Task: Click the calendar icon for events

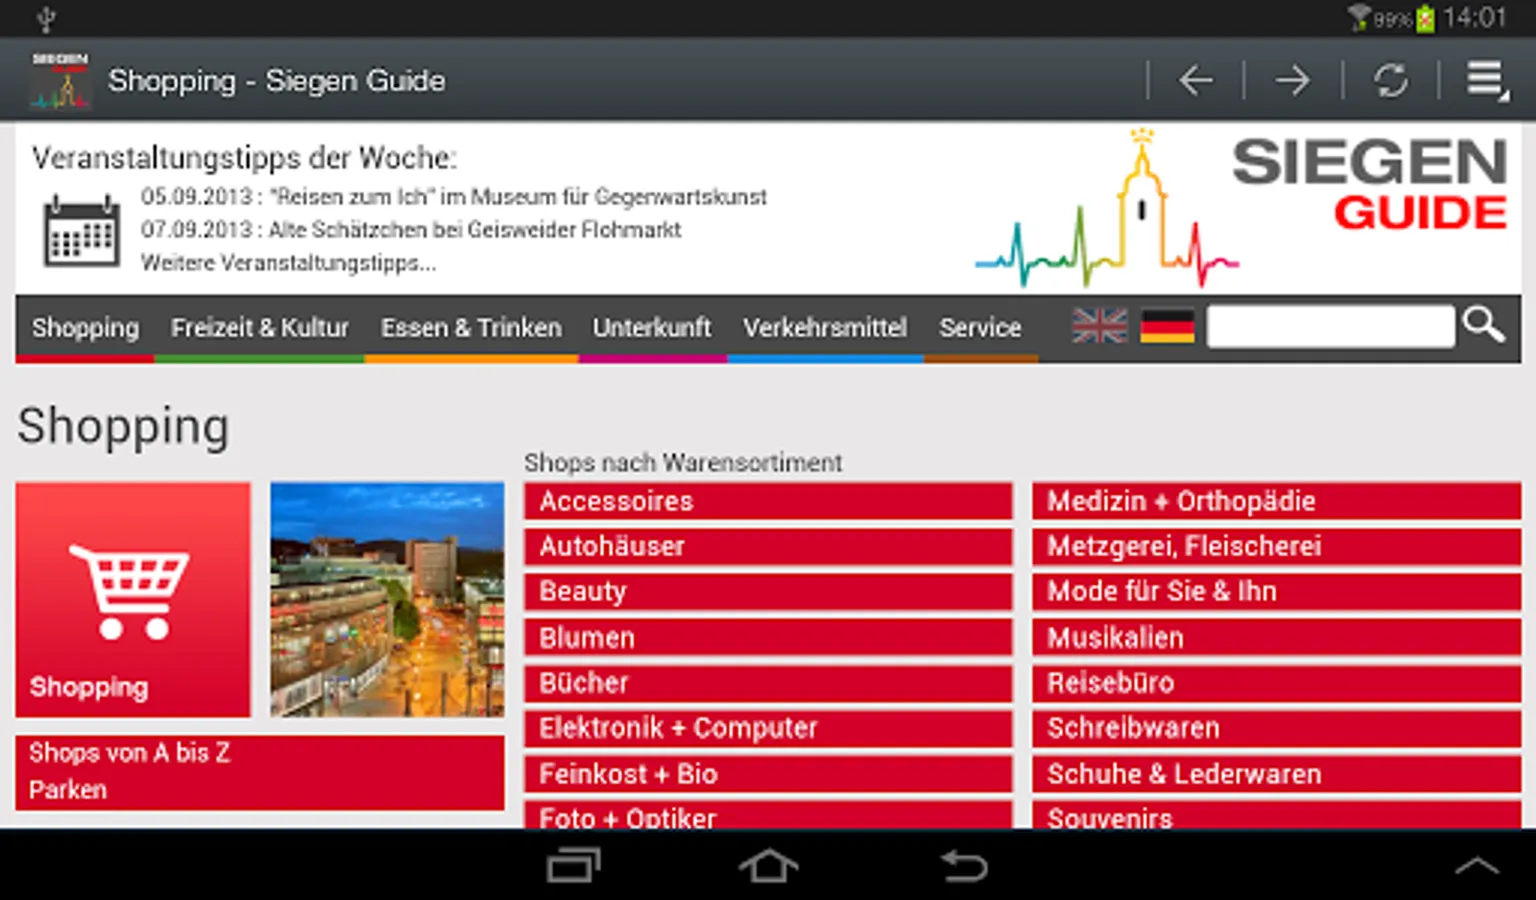Action: pyautogui.click(x=81, y=231)
